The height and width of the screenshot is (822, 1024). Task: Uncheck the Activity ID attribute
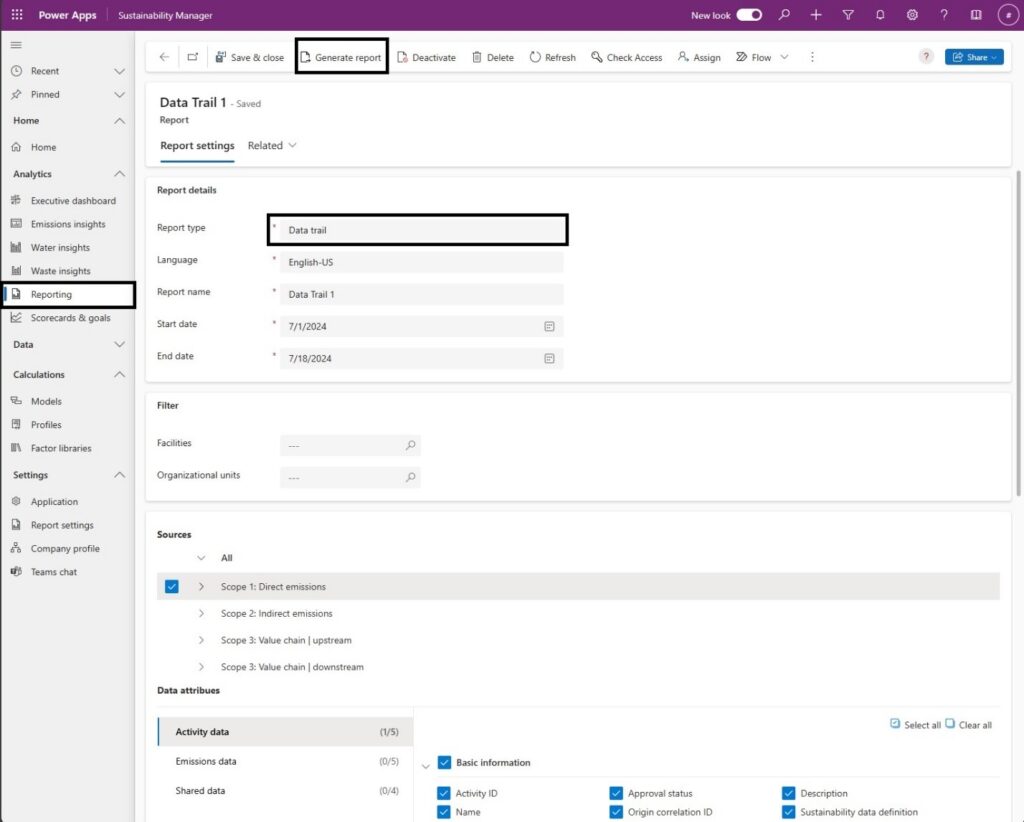click(x=444, y=793)
